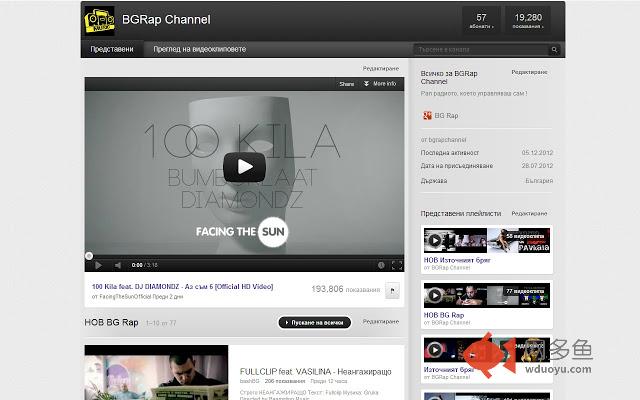The image size is (640, 400).
Task: Click the НОВ BG Rap section heading
Action: (x=111, y=322)
